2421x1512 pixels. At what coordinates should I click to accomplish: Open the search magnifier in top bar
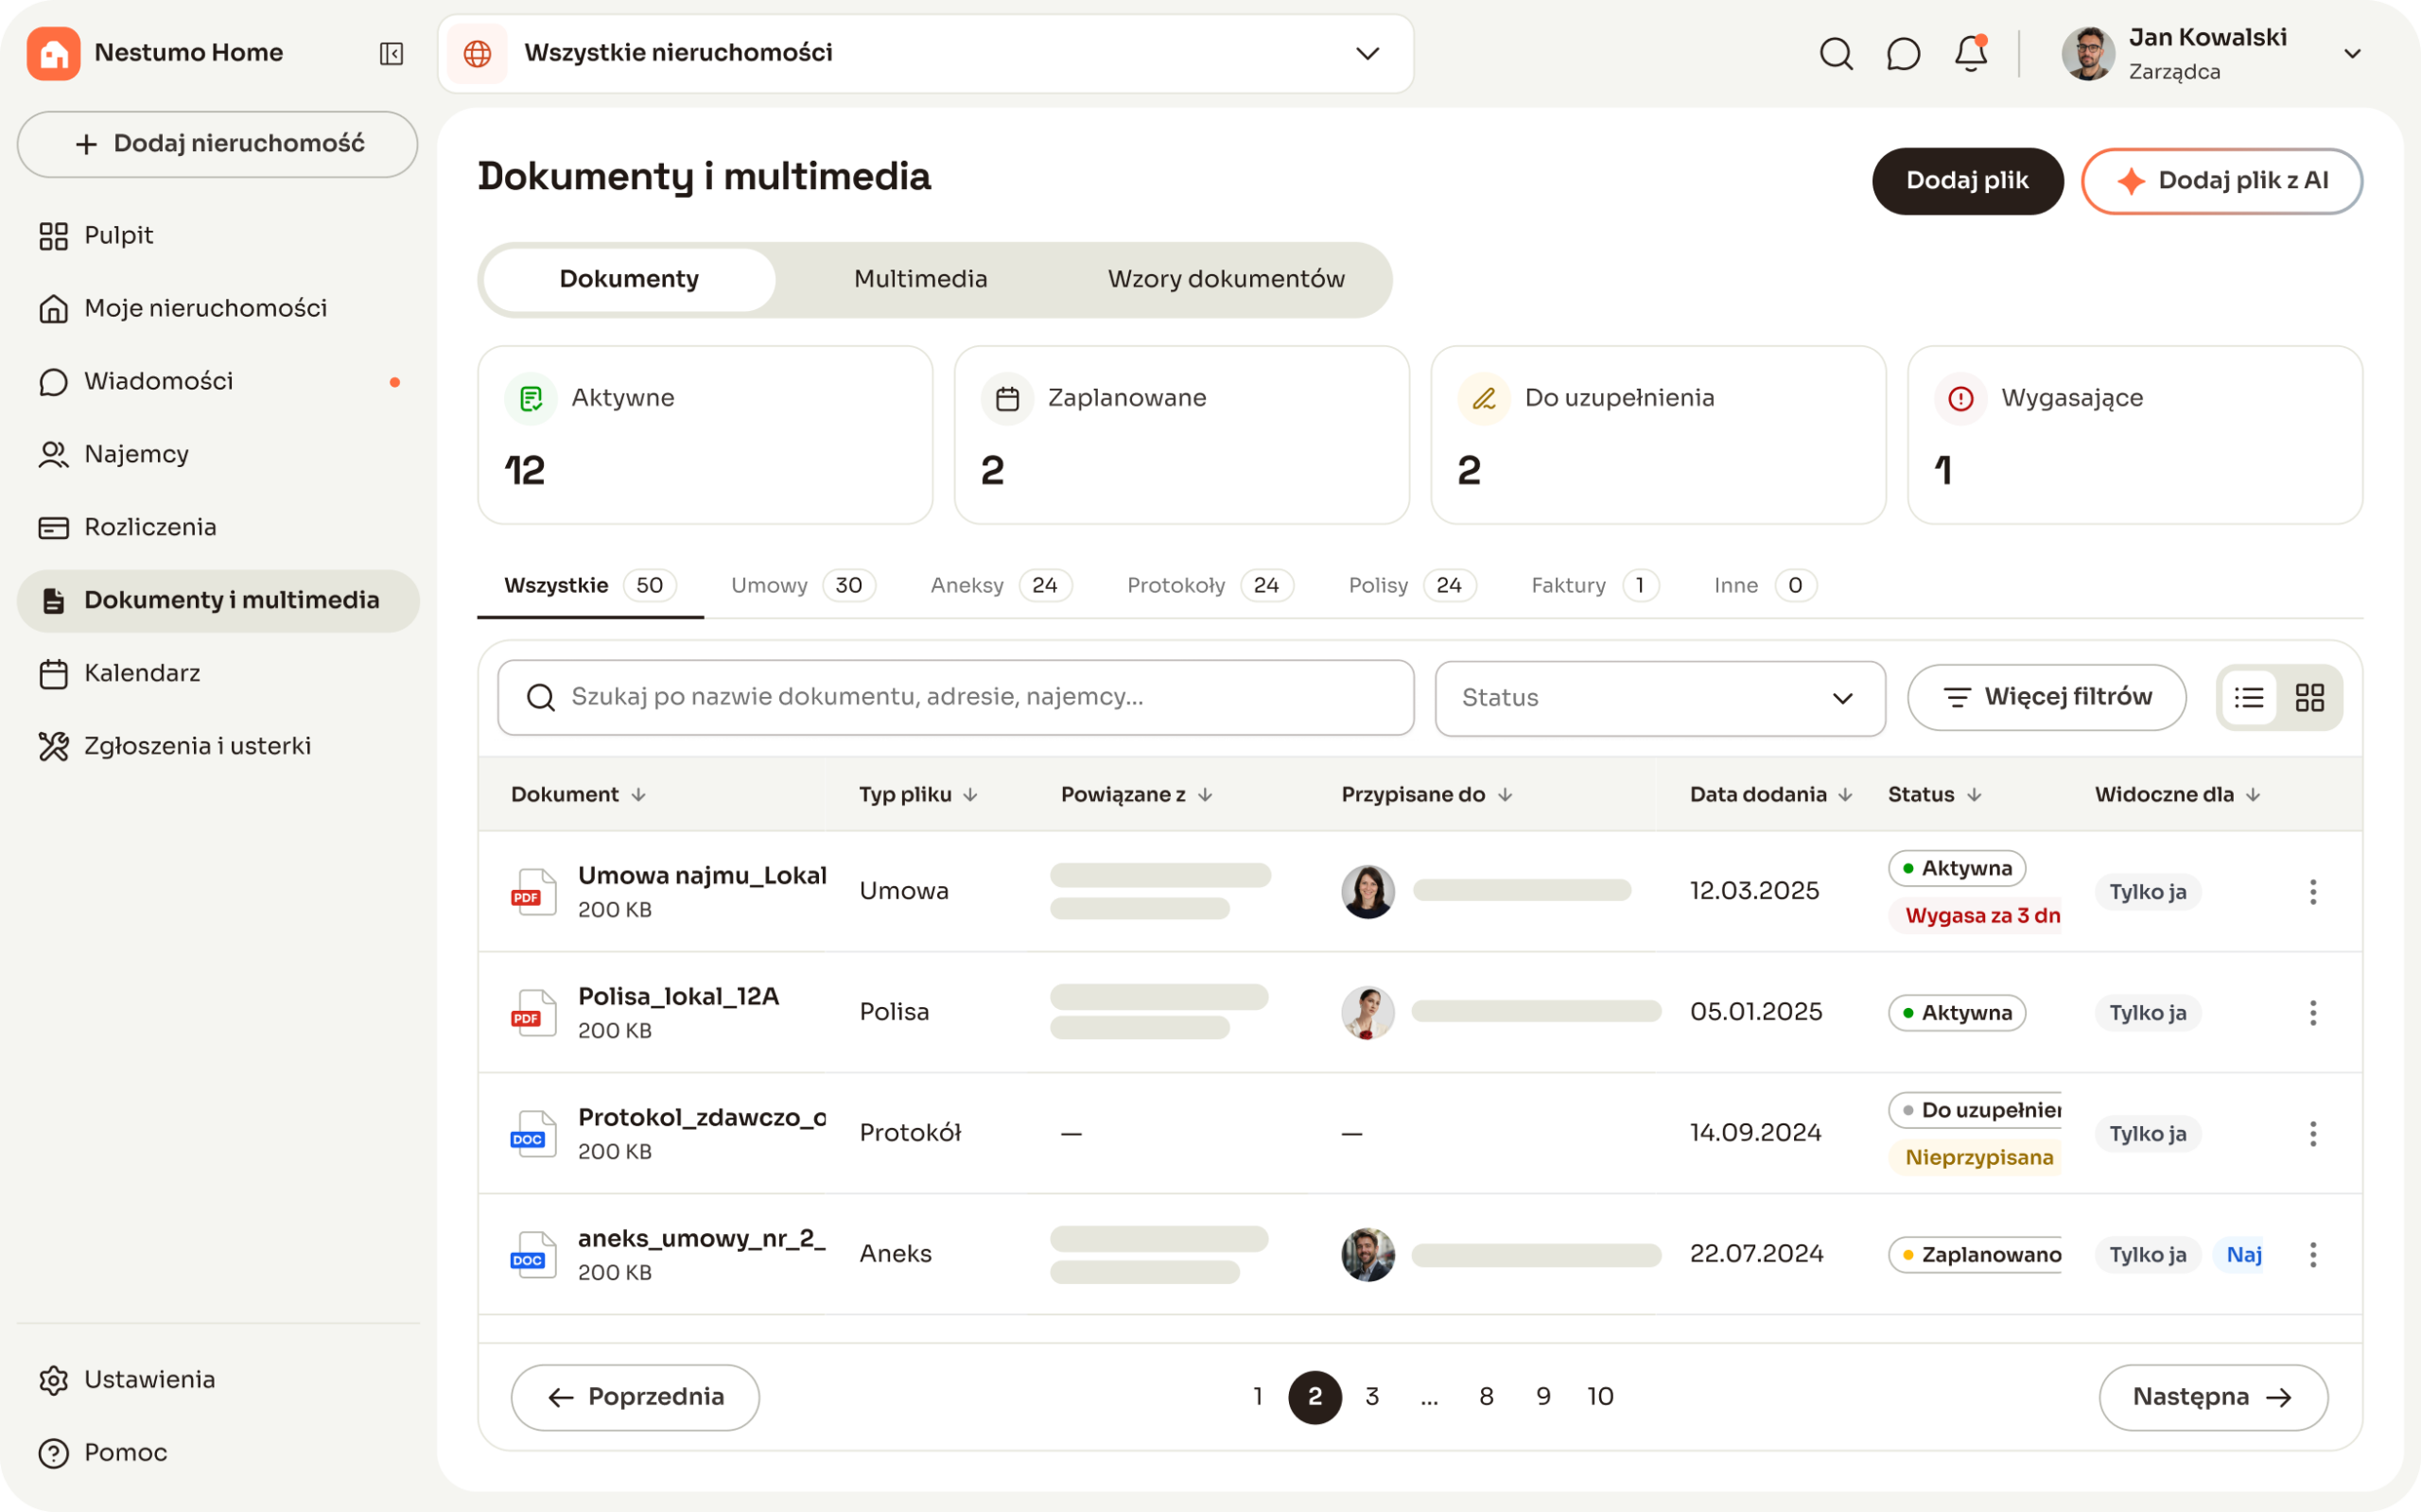click(x=1836, y=53)
